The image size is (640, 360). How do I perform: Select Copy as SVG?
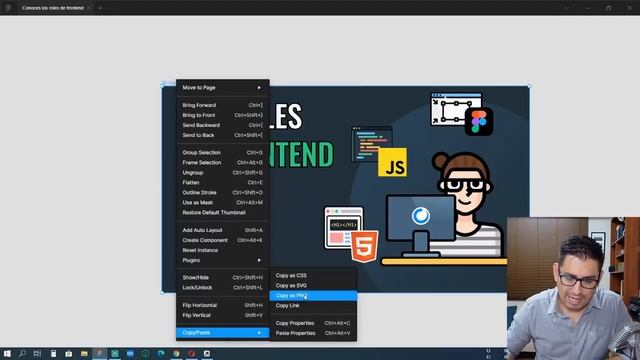tap(313, 285)
